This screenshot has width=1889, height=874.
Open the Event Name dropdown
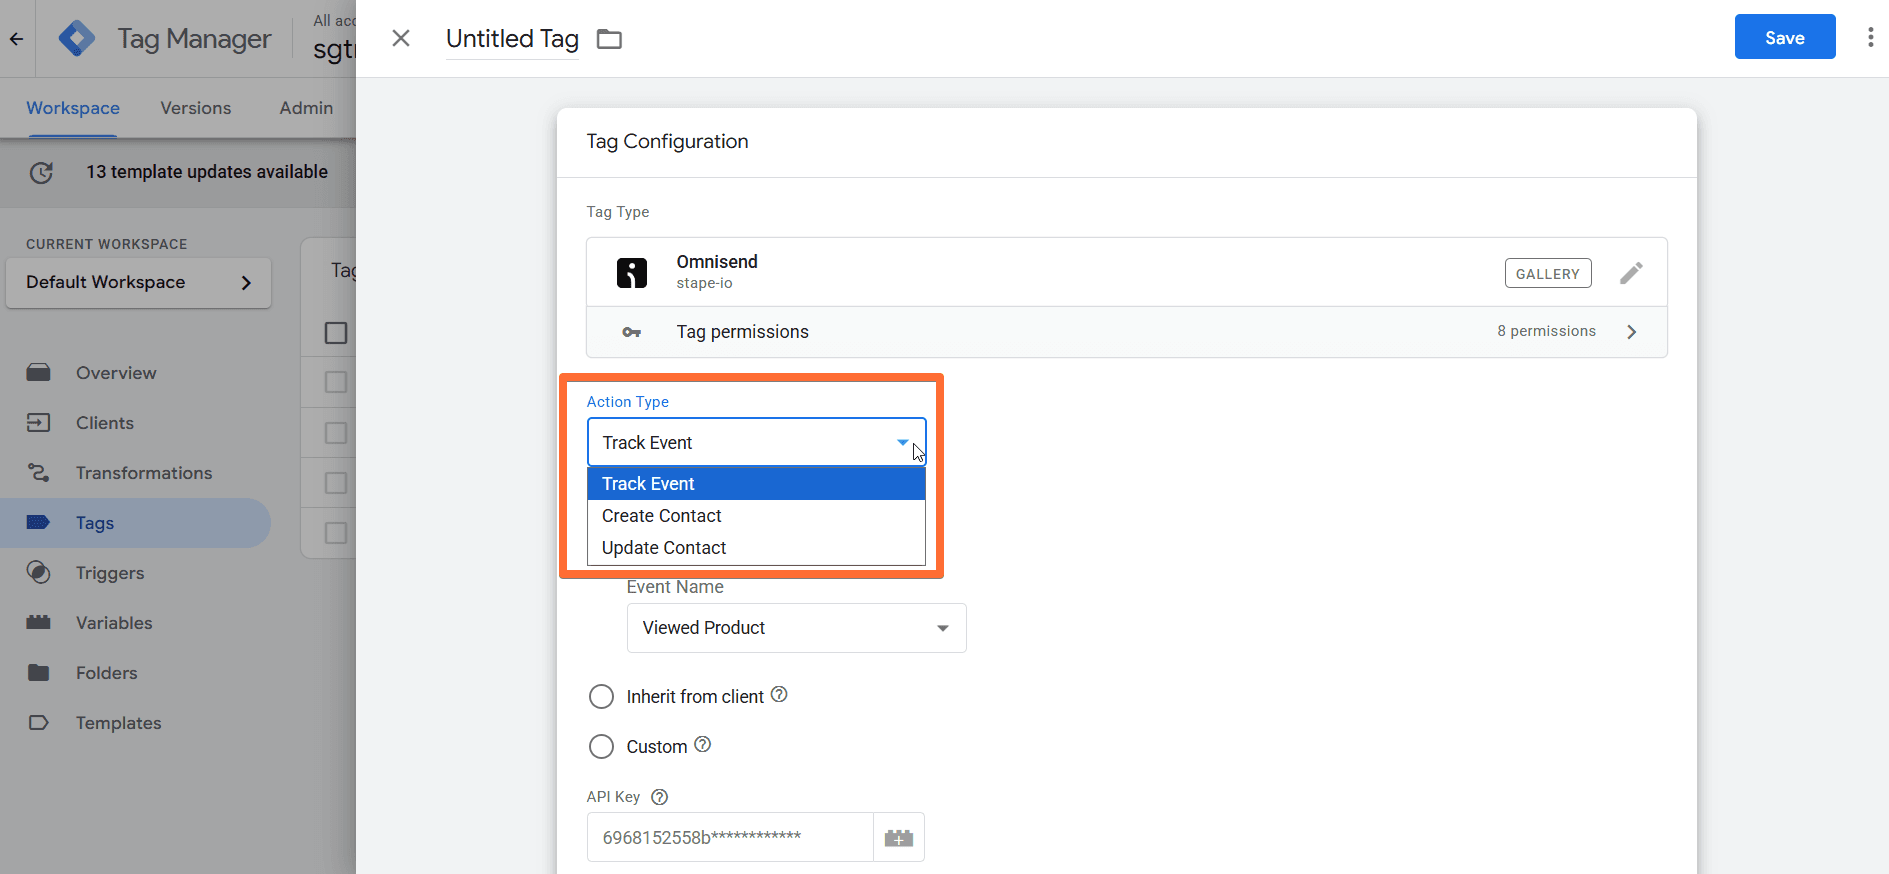(797, 628)
